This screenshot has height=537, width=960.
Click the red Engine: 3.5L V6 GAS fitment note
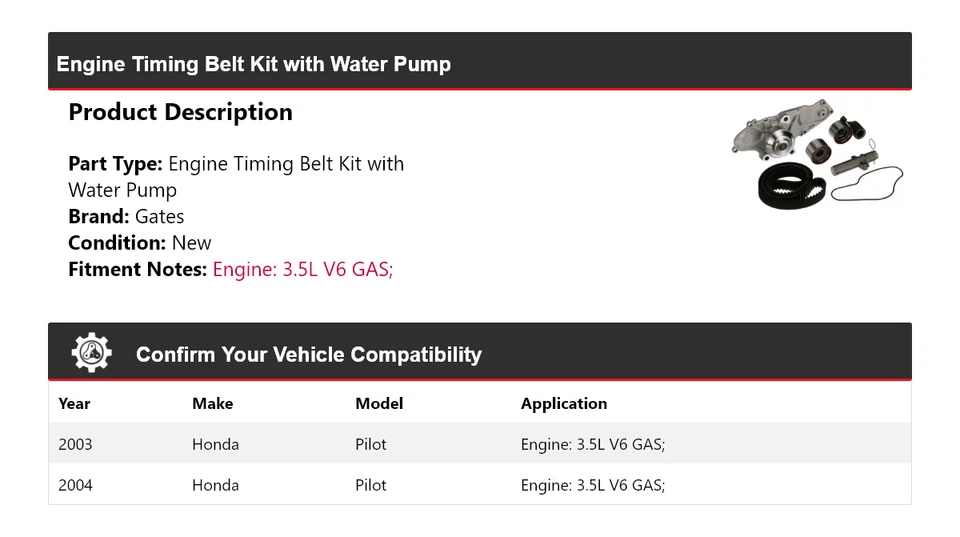click(x=303, y=269)
